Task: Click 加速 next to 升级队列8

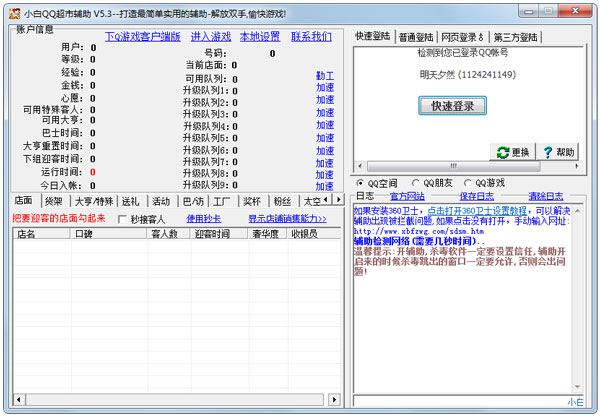Action: coord(324,175)
